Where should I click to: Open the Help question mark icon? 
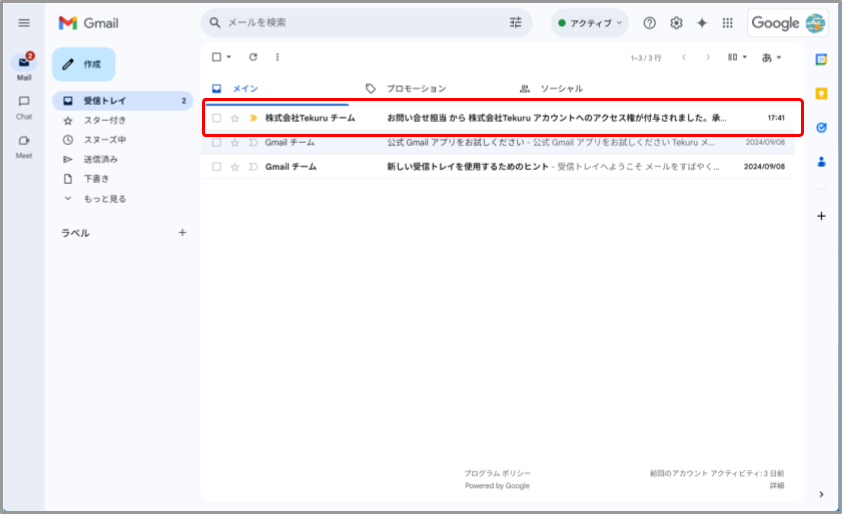[649, 23]
